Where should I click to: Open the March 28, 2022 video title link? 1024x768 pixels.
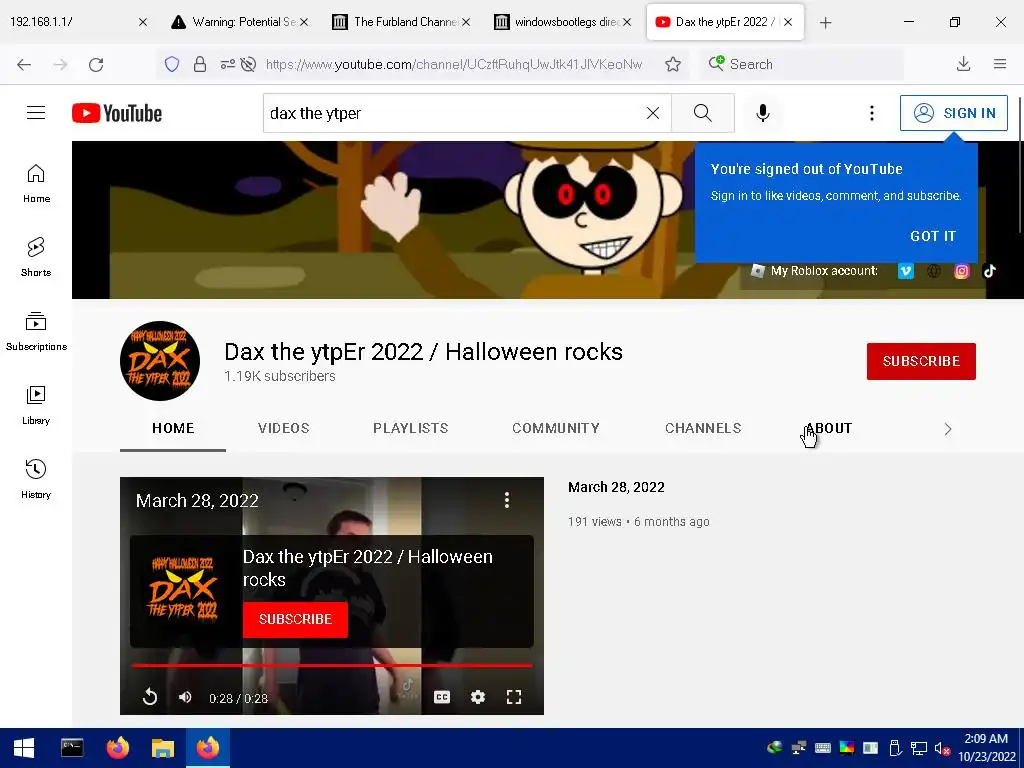[x=616, y=487]
